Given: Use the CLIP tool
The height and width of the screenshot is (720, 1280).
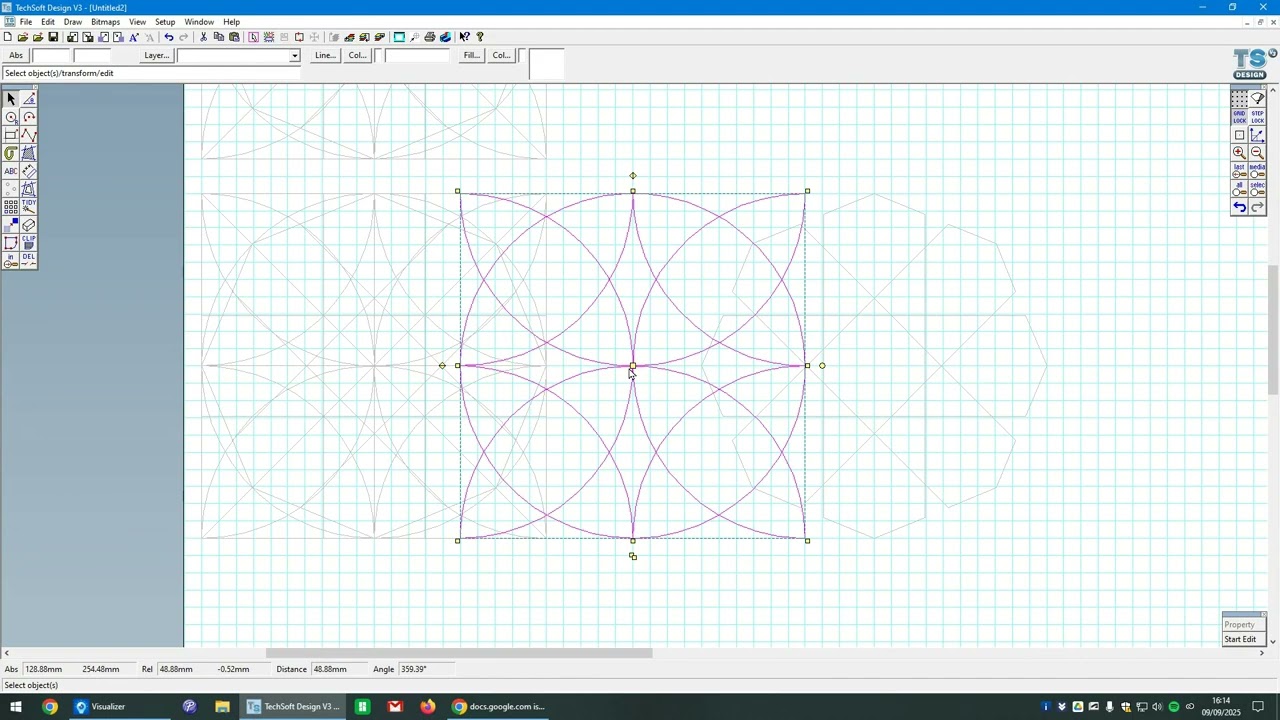Looking at the screenshot, I should [x=29, y=243].
